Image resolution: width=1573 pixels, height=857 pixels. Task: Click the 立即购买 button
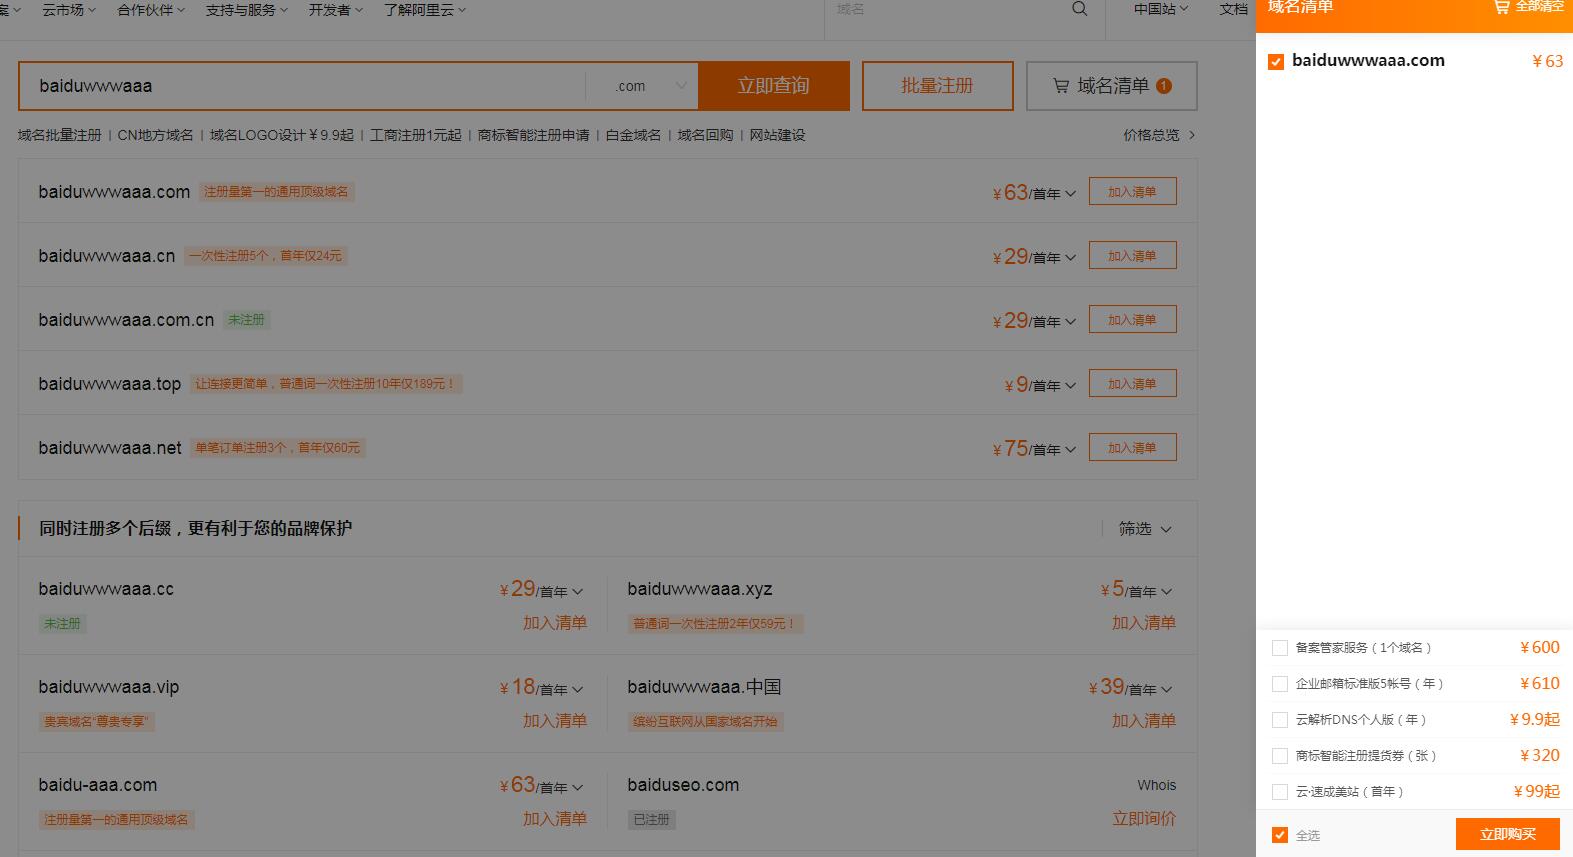click(x=1508, y=834)
